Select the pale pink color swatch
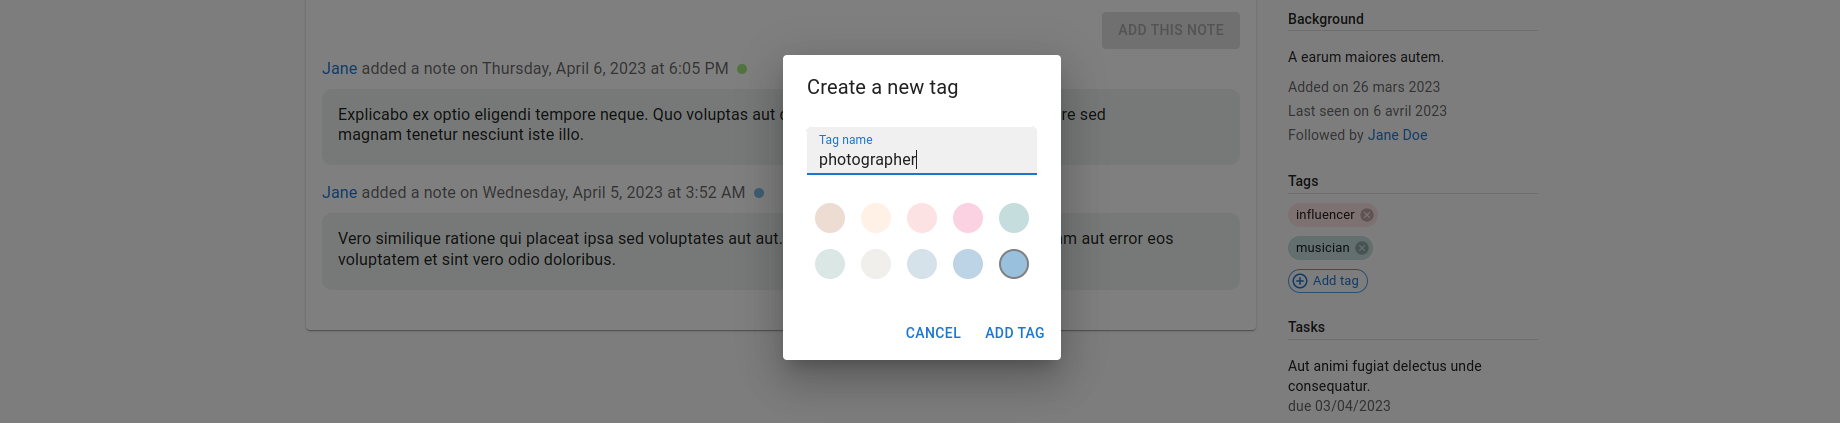This screenshot has width=1840, height=423. pos(922,218)
